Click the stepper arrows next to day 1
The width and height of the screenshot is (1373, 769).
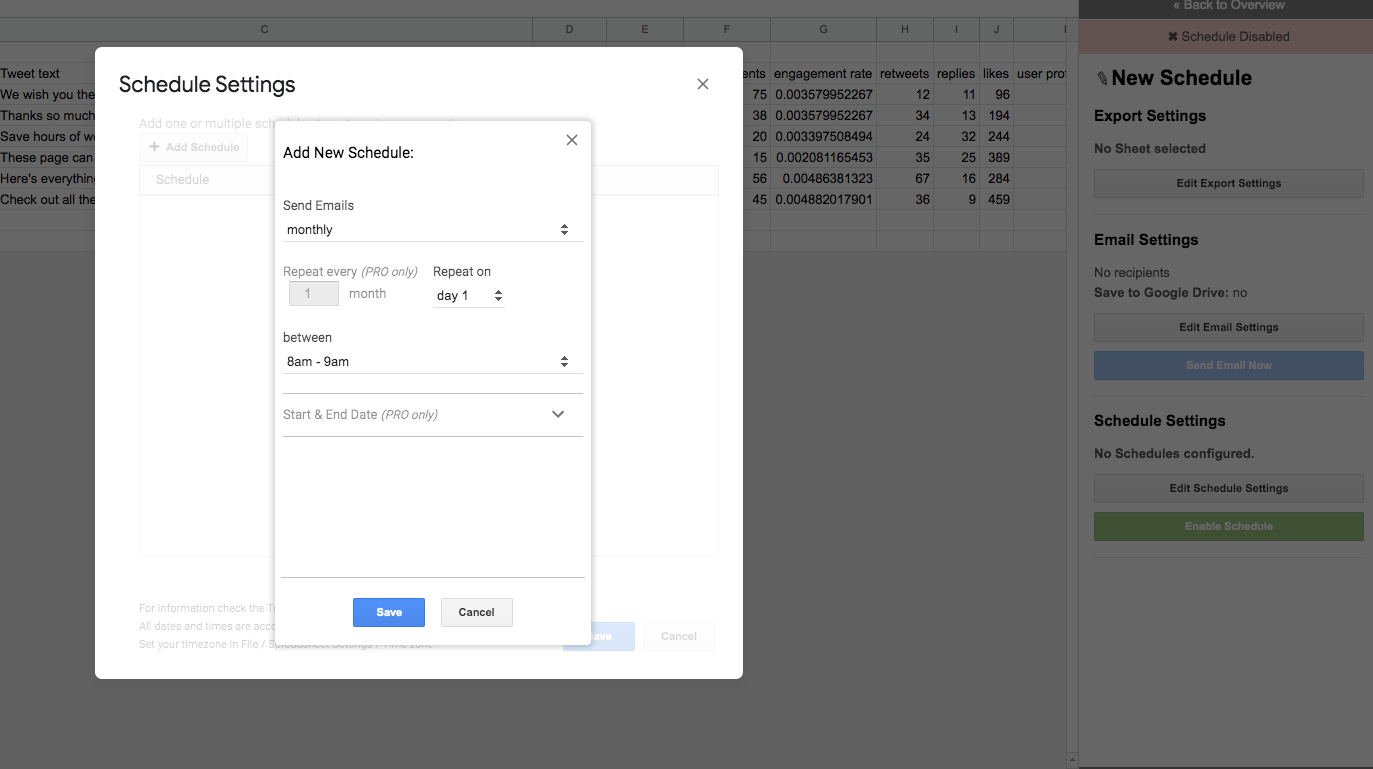click(x=498, y=294)
